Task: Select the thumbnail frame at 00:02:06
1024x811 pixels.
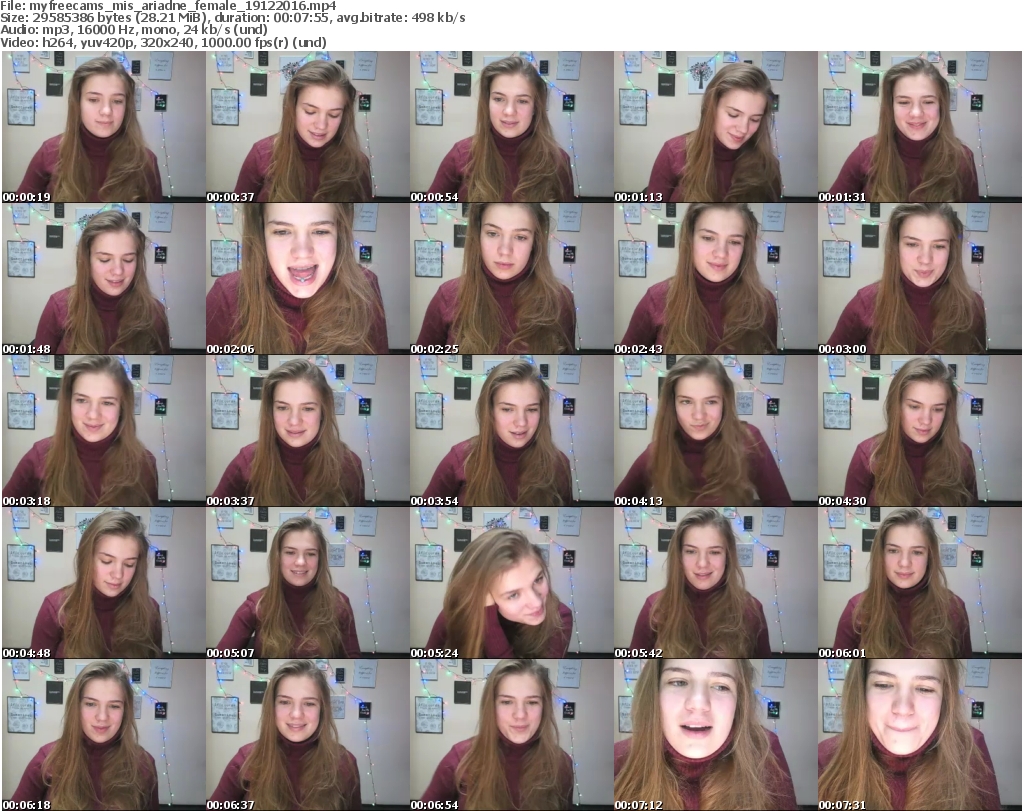Action: coord(308,279)
